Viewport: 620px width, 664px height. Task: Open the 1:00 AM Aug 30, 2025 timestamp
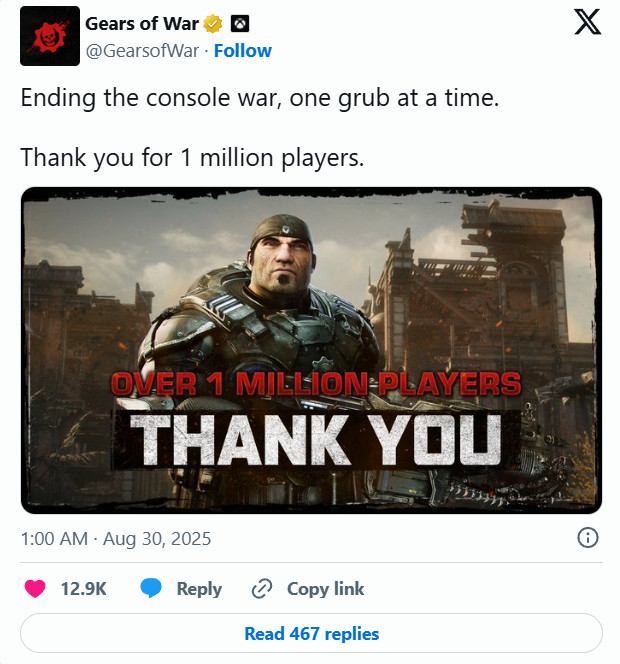click(x=116, y=538)
